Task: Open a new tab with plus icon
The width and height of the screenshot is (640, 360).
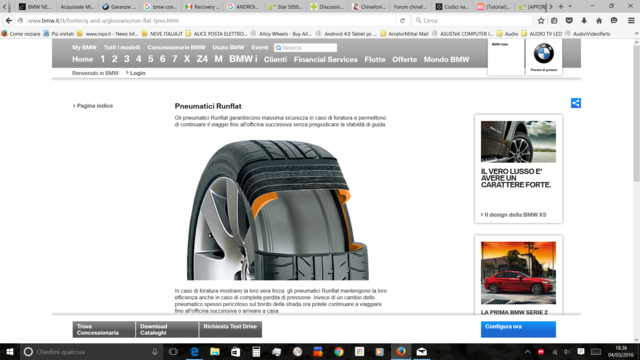Action: 561,7
